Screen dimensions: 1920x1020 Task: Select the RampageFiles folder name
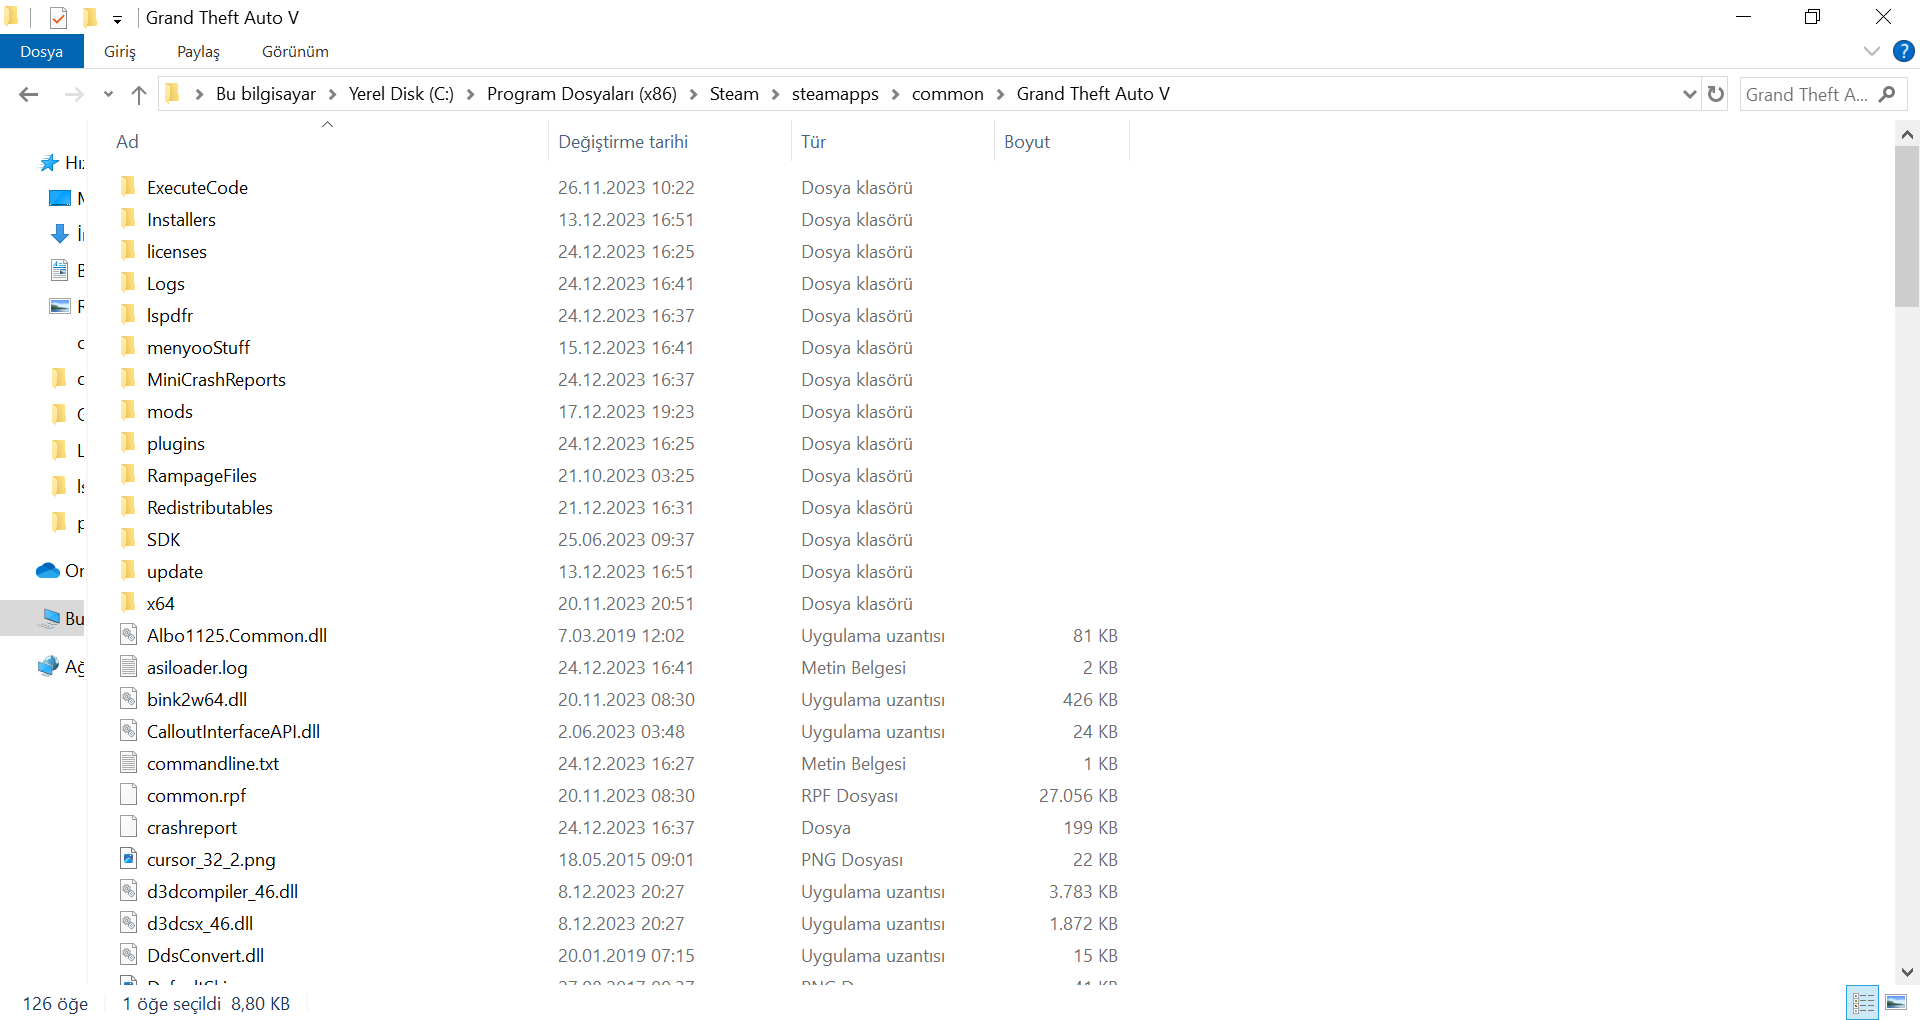(x=202, y=475)
